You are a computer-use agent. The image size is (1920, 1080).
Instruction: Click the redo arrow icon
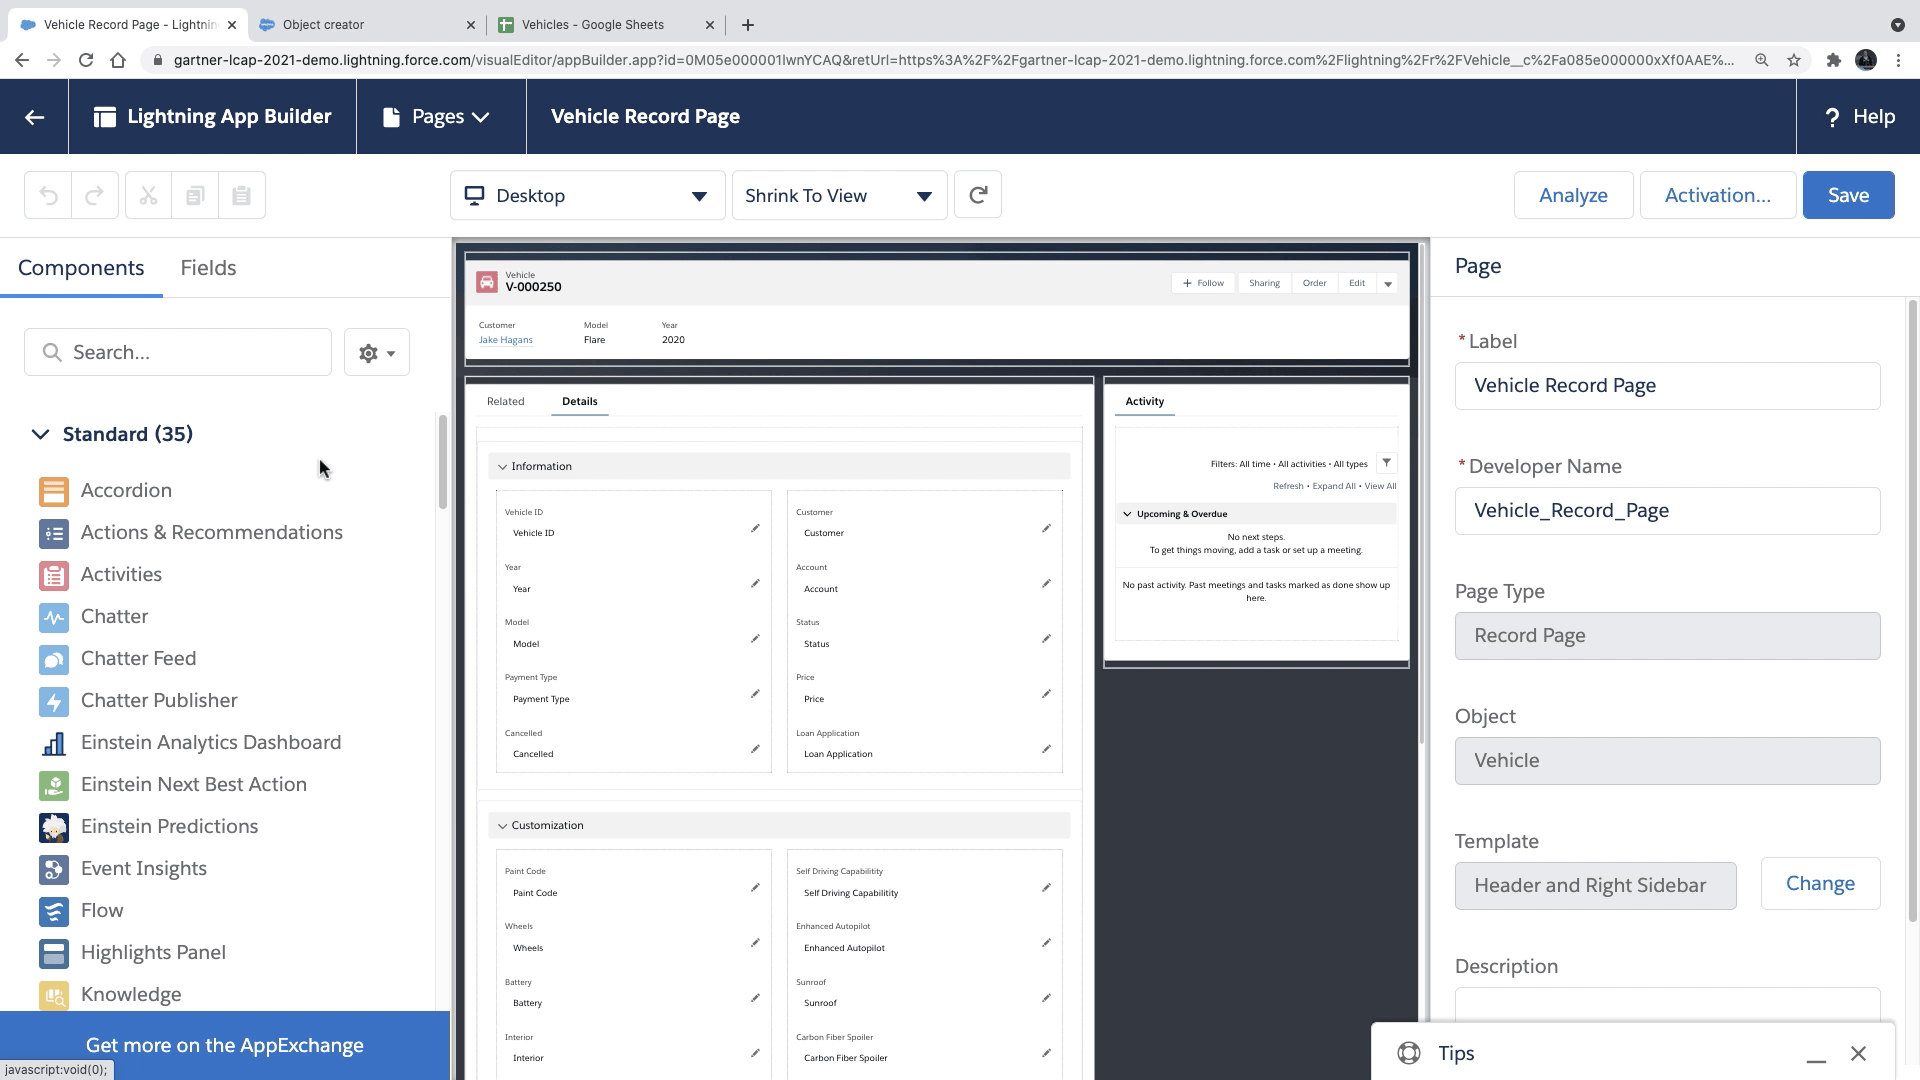[x=95, y=196]
